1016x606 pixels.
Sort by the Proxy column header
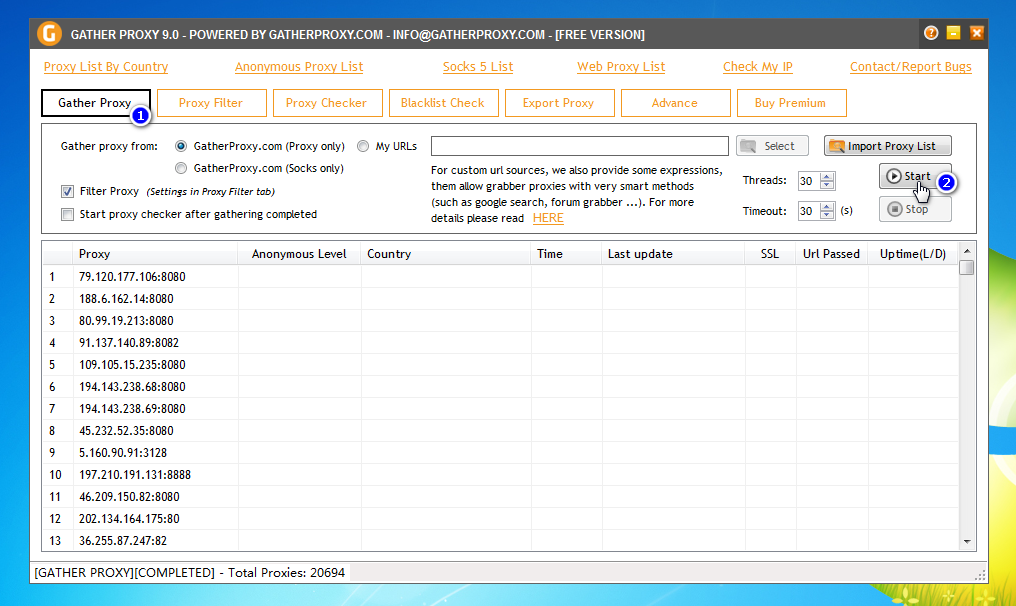pyautogui.click(x=156, y=254)
